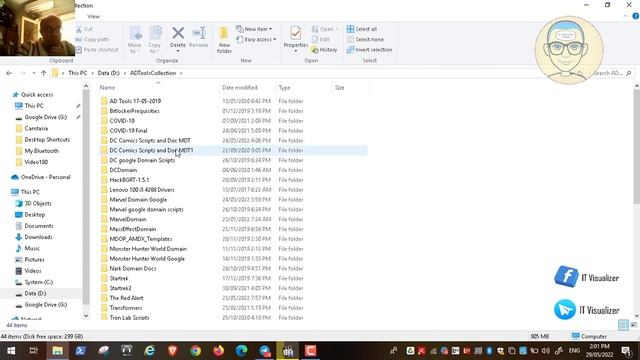Select the HackBGRT-1.5.1 folder
This screenshot has height=360, width=640.
(129, 180)
